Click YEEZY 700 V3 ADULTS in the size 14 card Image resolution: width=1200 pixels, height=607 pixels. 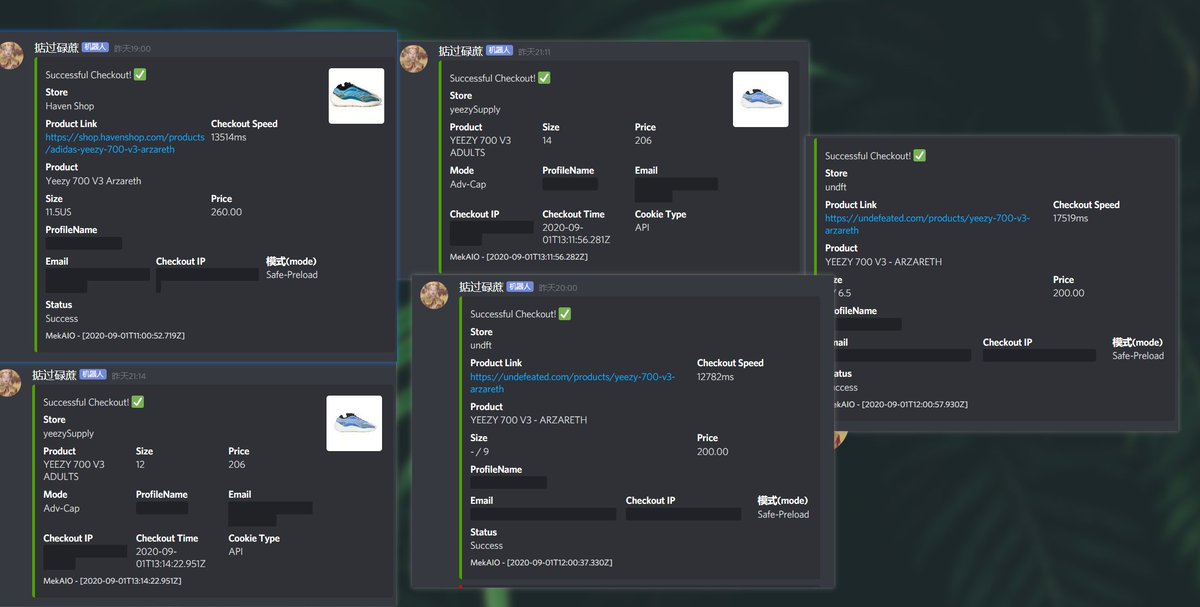480,147
